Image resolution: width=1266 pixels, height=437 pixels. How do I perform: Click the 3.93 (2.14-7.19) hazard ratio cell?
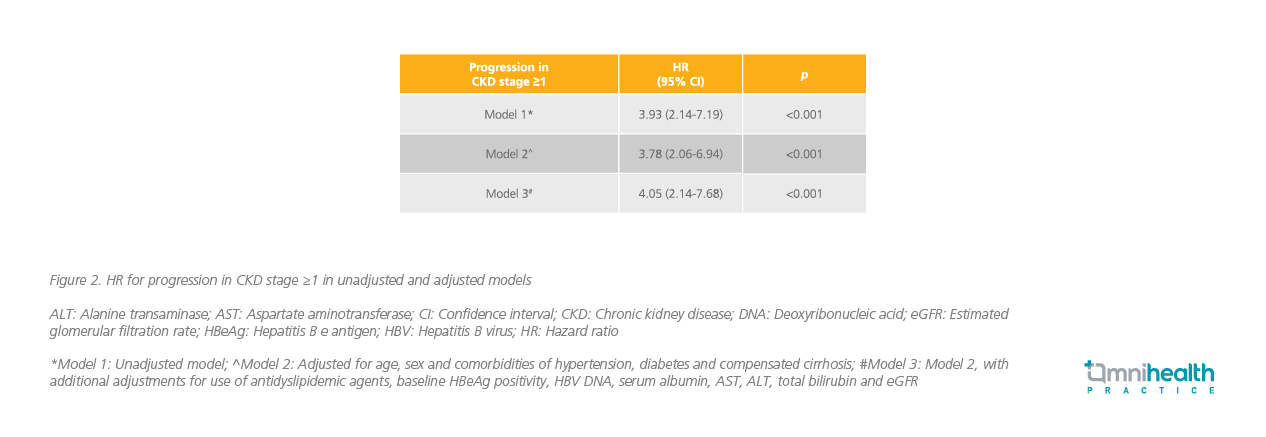[x=680, y=114]
